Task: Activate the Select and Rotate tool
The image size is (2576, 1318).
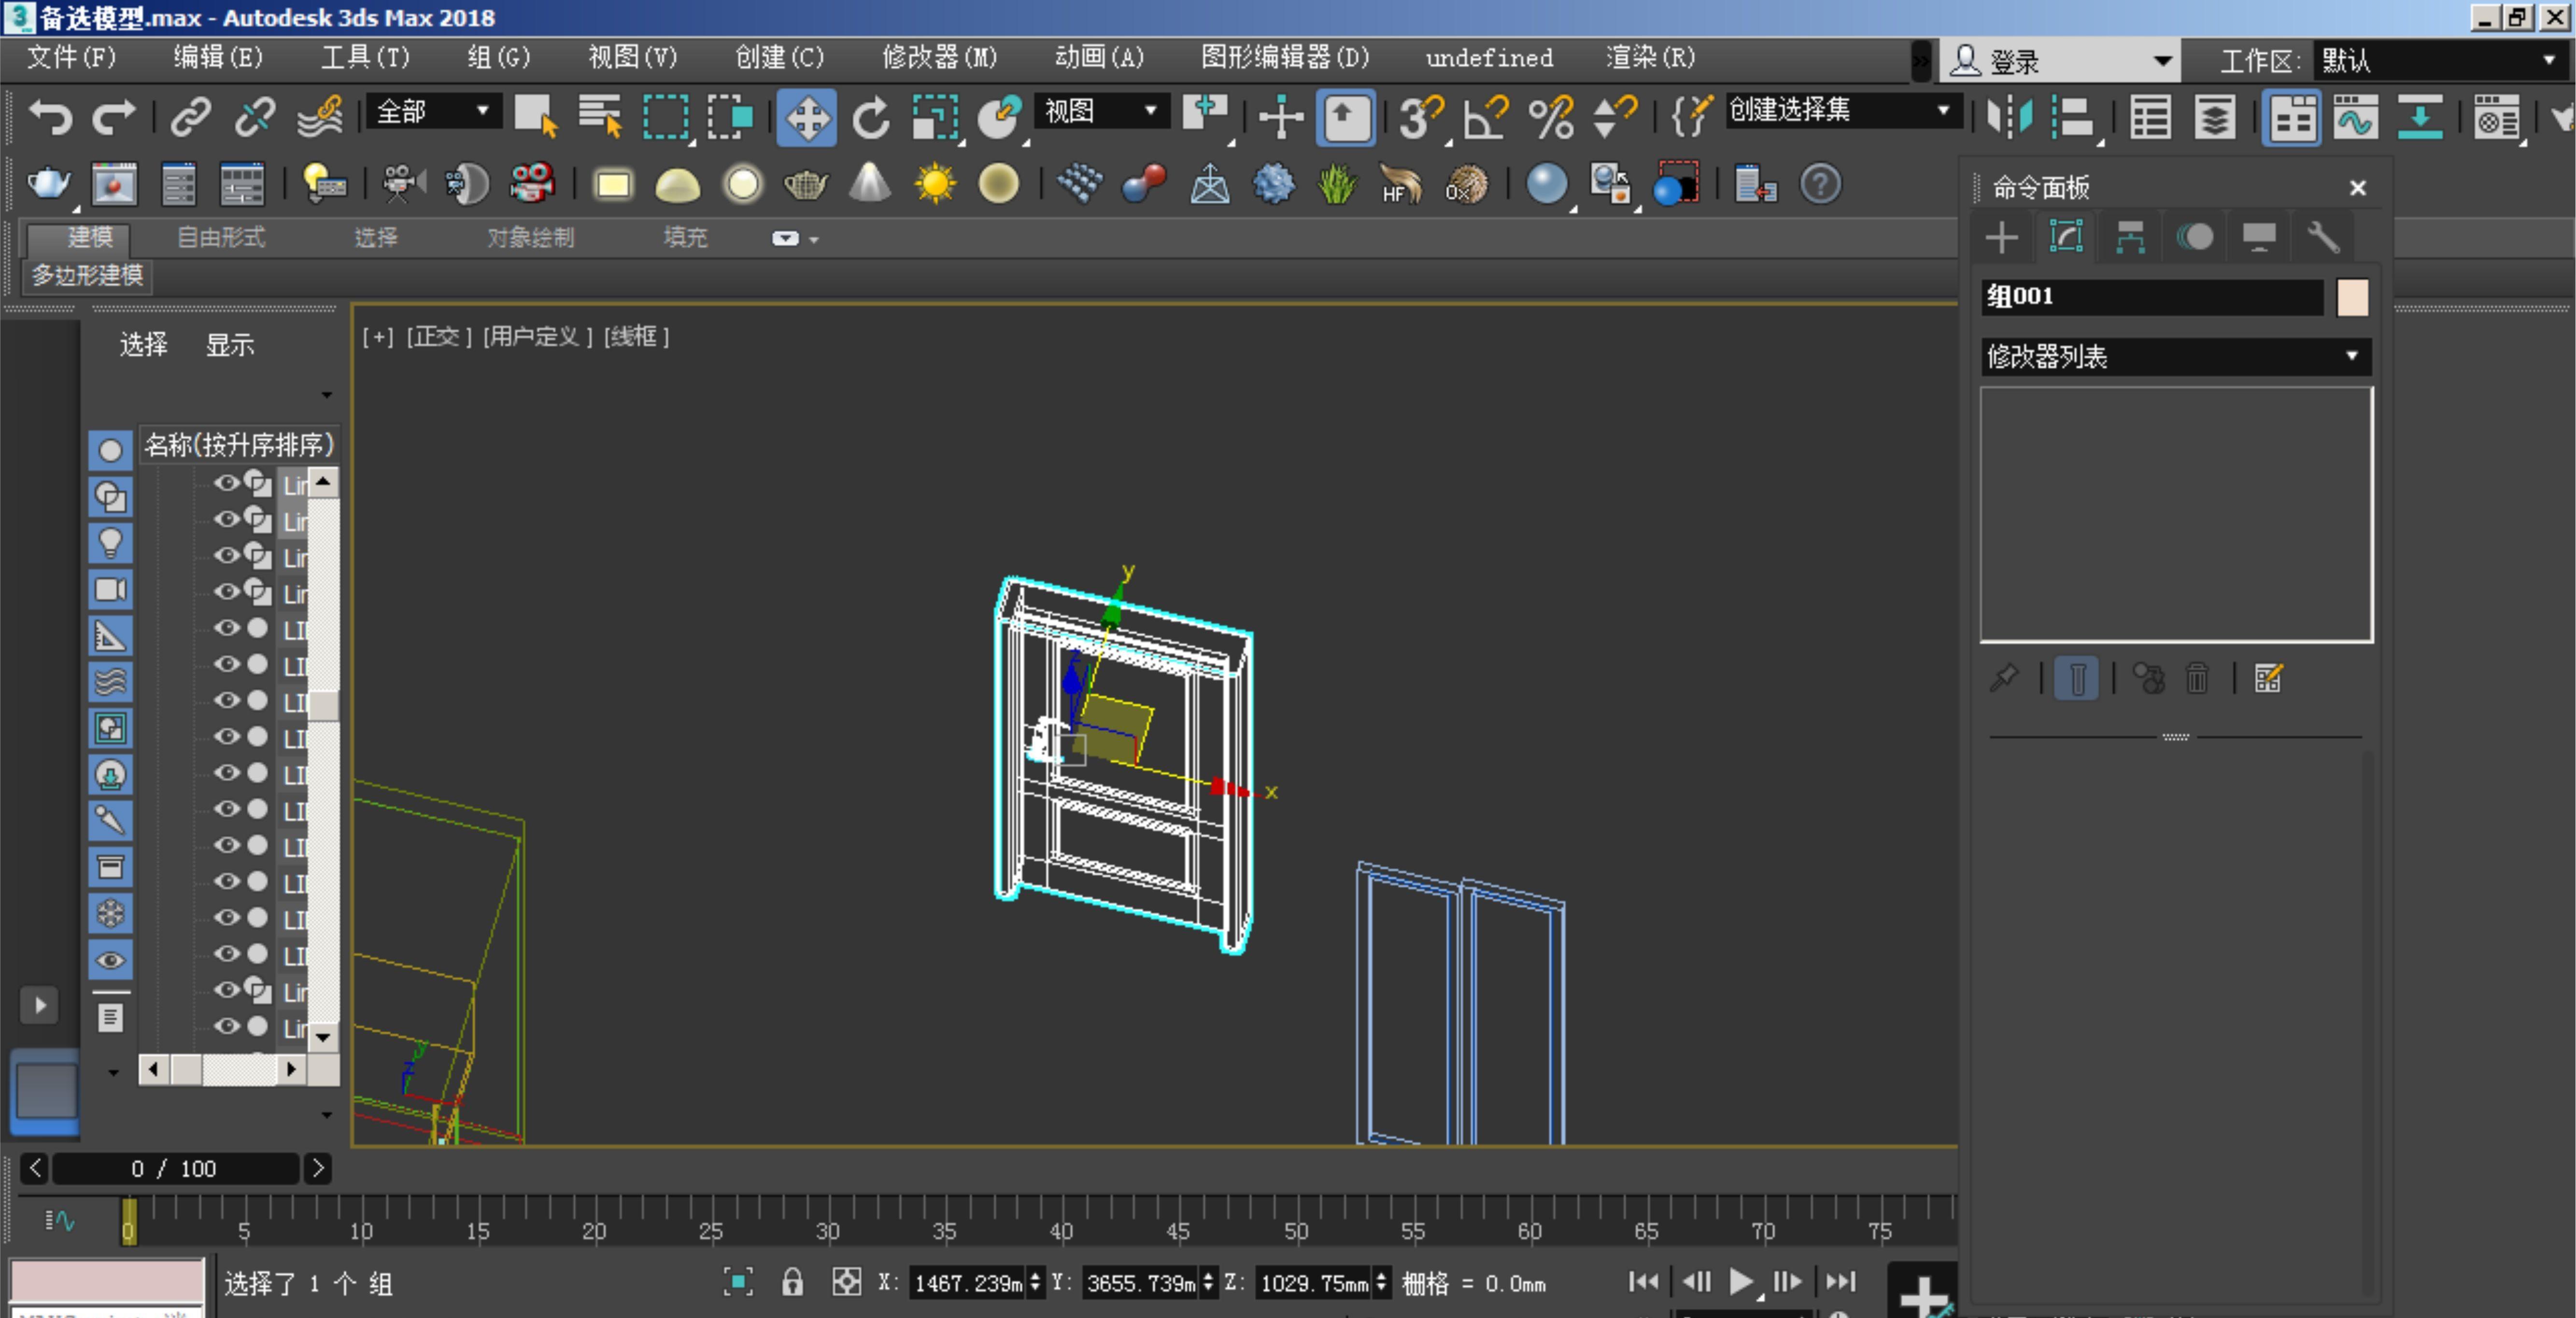Action: pyautogui.click(x=871, y=118)
